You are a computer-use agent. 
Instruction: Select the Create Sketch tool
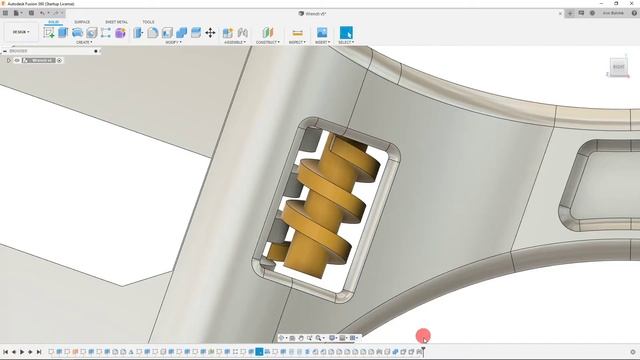point(49,33)
